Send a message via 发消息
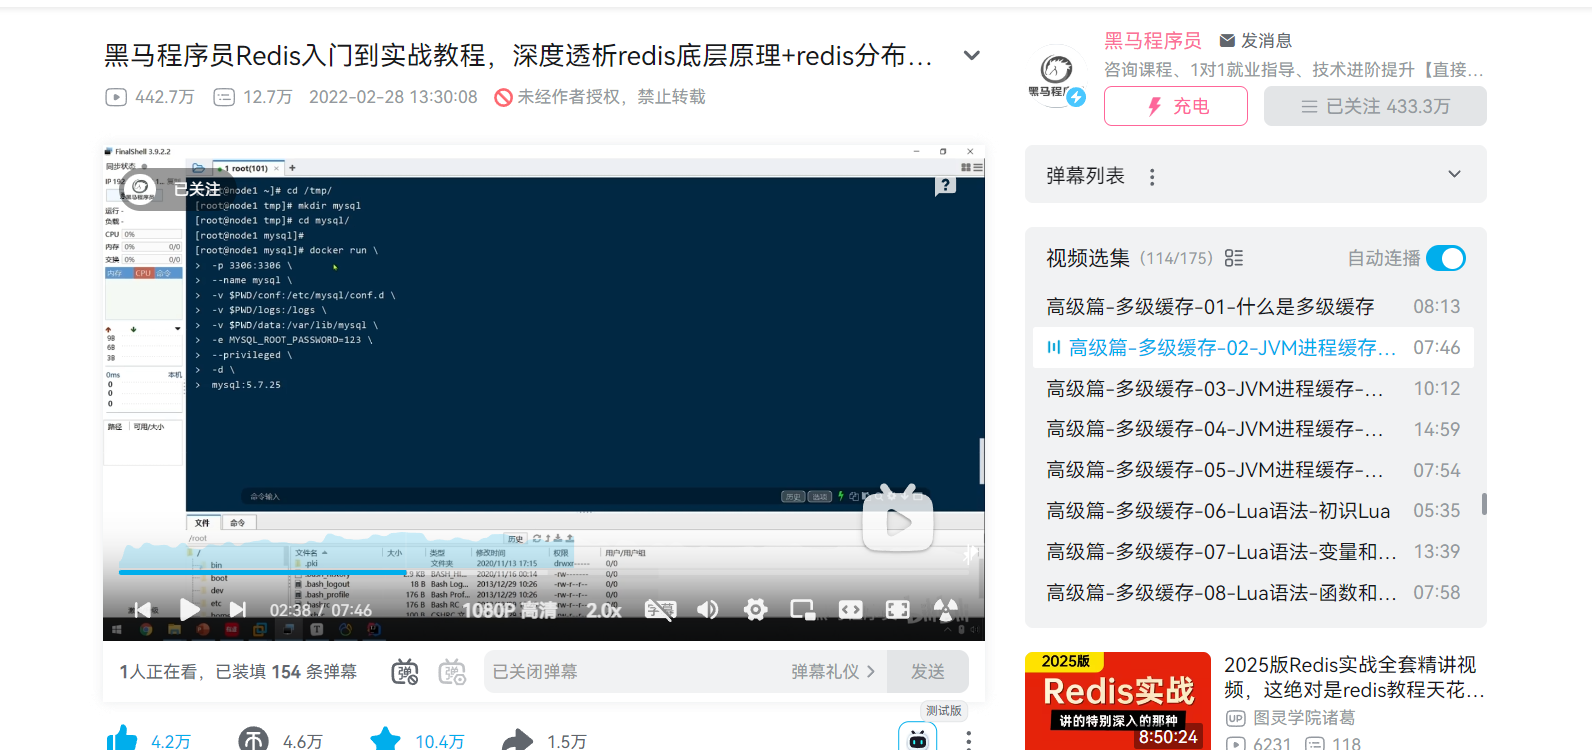The height and width of the screenshot is (750, 1592). pos(1256,40)
